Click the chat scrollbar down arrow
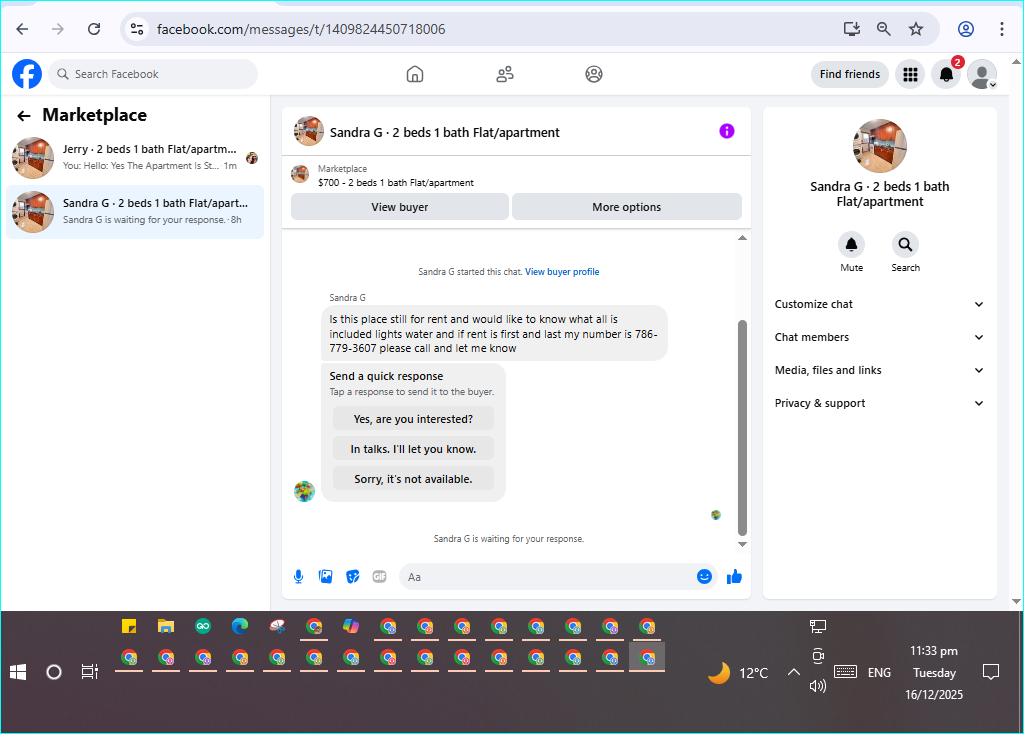The height and width of the screenshot is (734, 1024). tap(742, 544)
